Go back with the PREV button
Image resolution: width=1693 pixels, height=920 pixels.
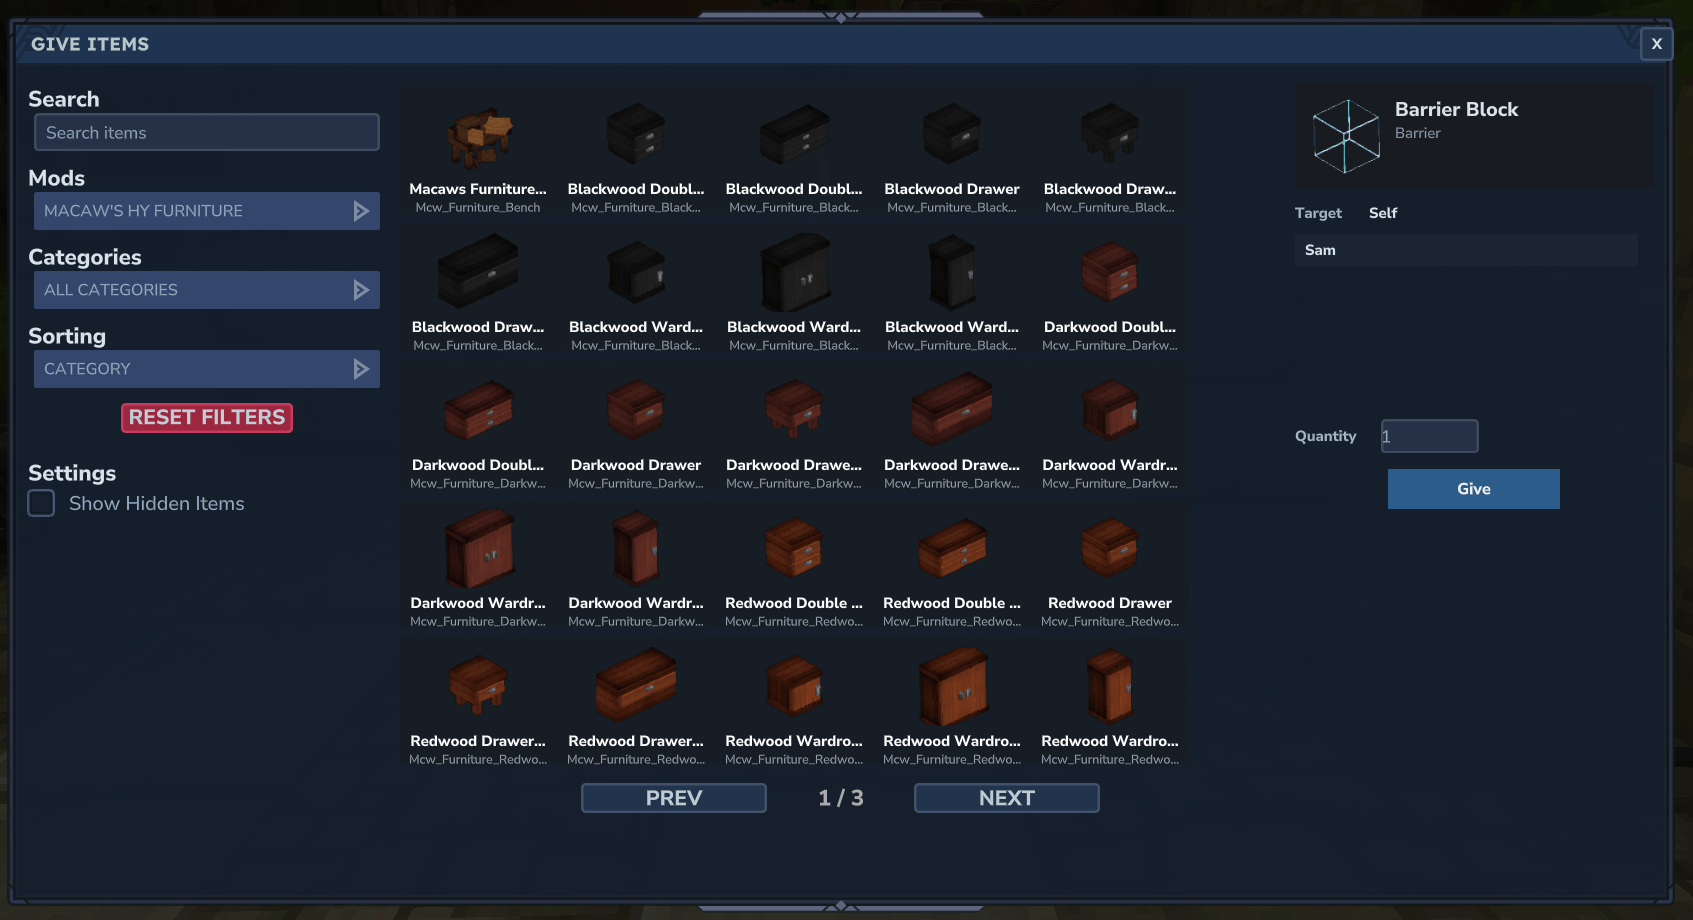point(673,798)
